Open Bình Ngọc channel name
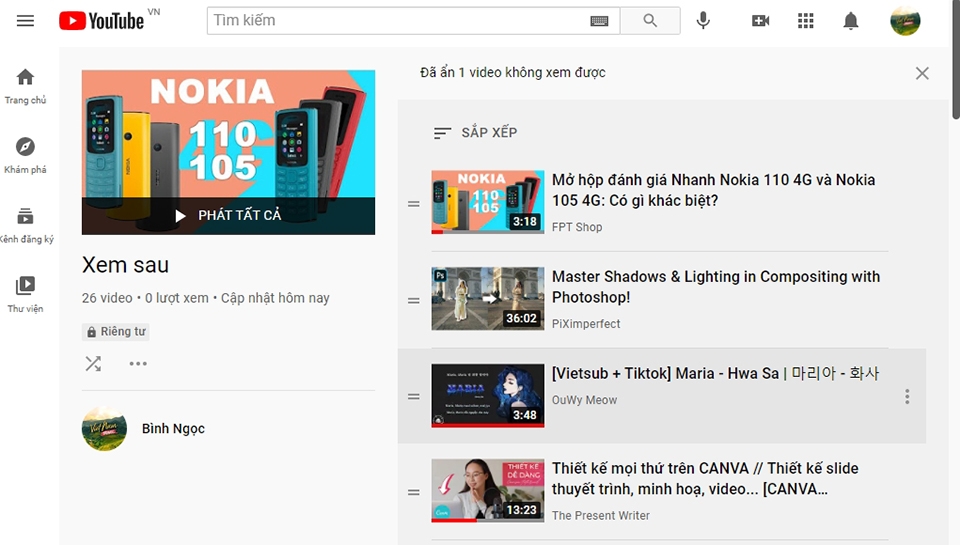Viewport: 960px width, 545px height. point(173,429)
